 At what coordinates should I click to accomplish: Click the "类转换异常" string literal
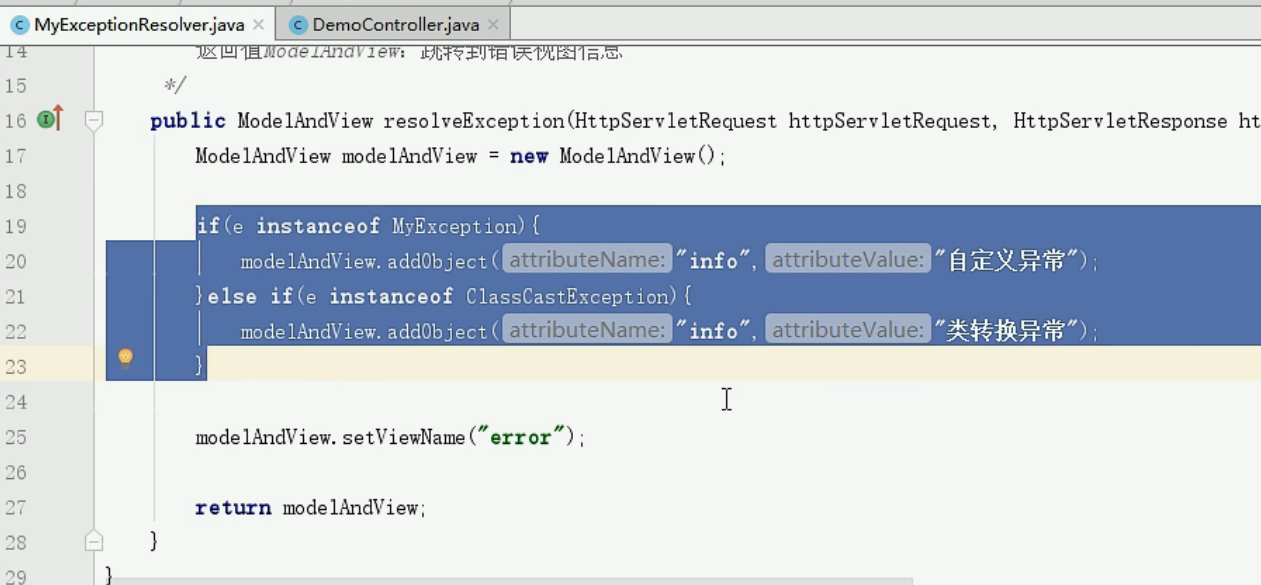[x=1005, y=331]
